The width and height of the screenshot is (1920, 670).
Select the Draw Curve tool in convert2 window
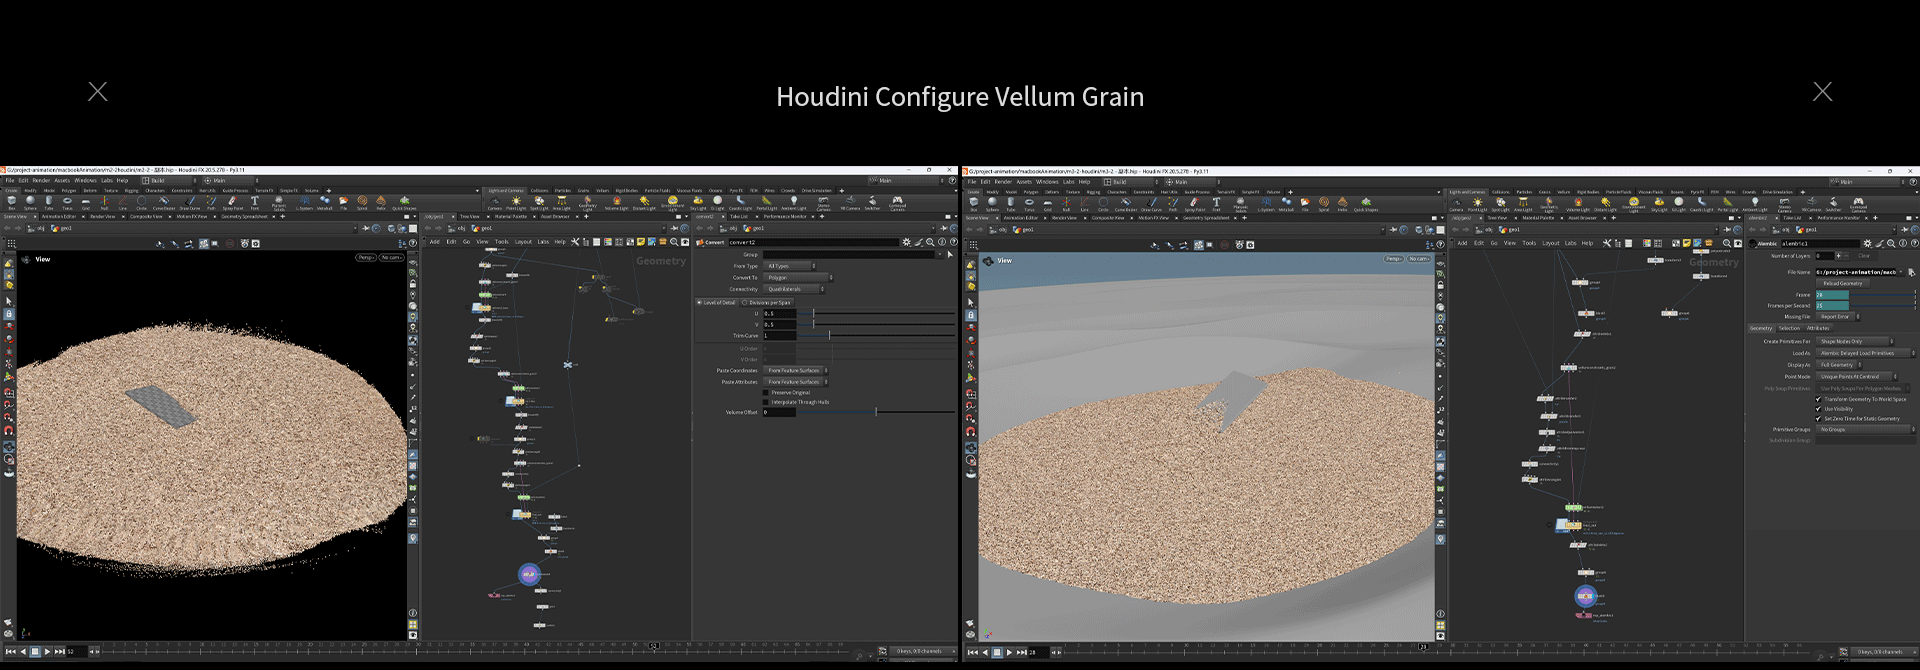[x=190, y=203]
